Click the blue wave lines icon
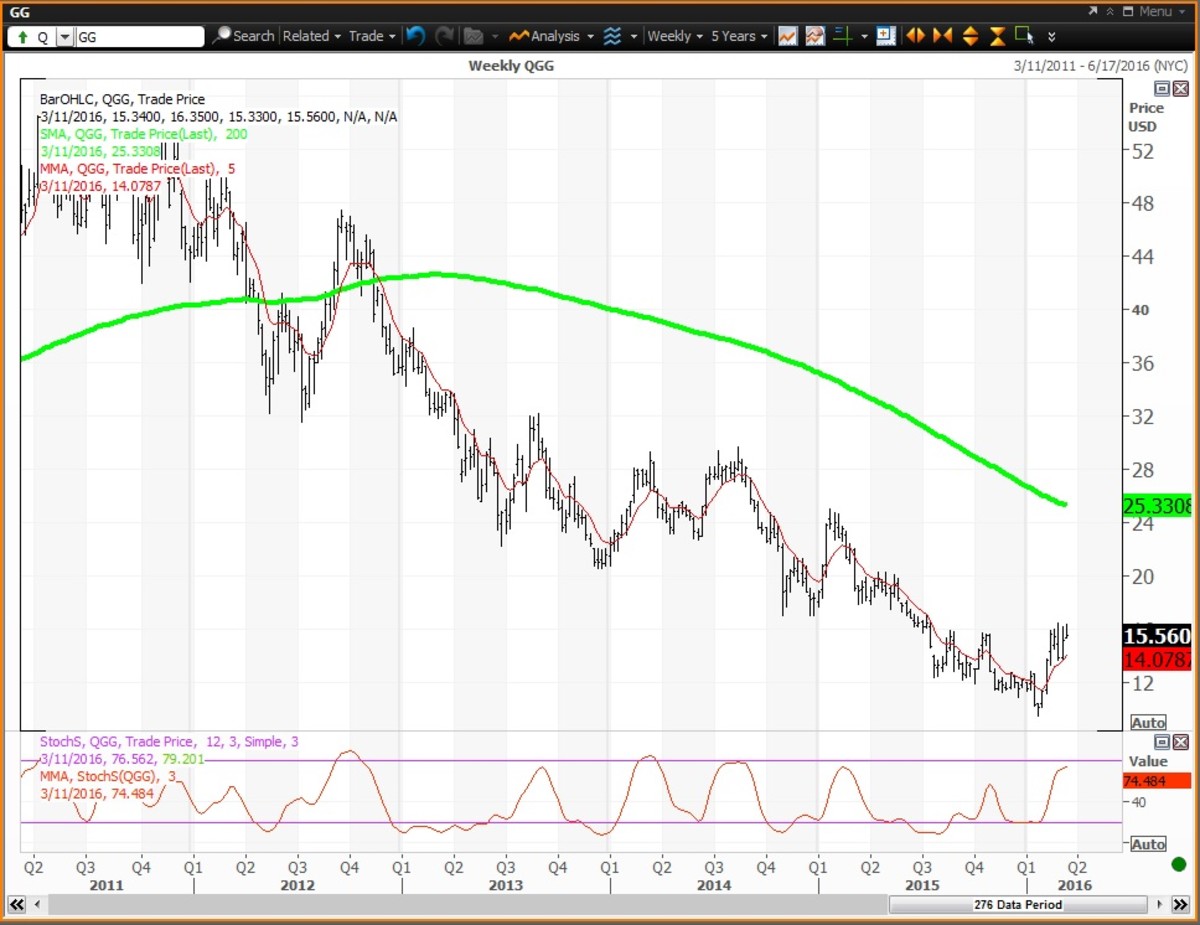1200x925 pixels. click(x=612, y=36)
